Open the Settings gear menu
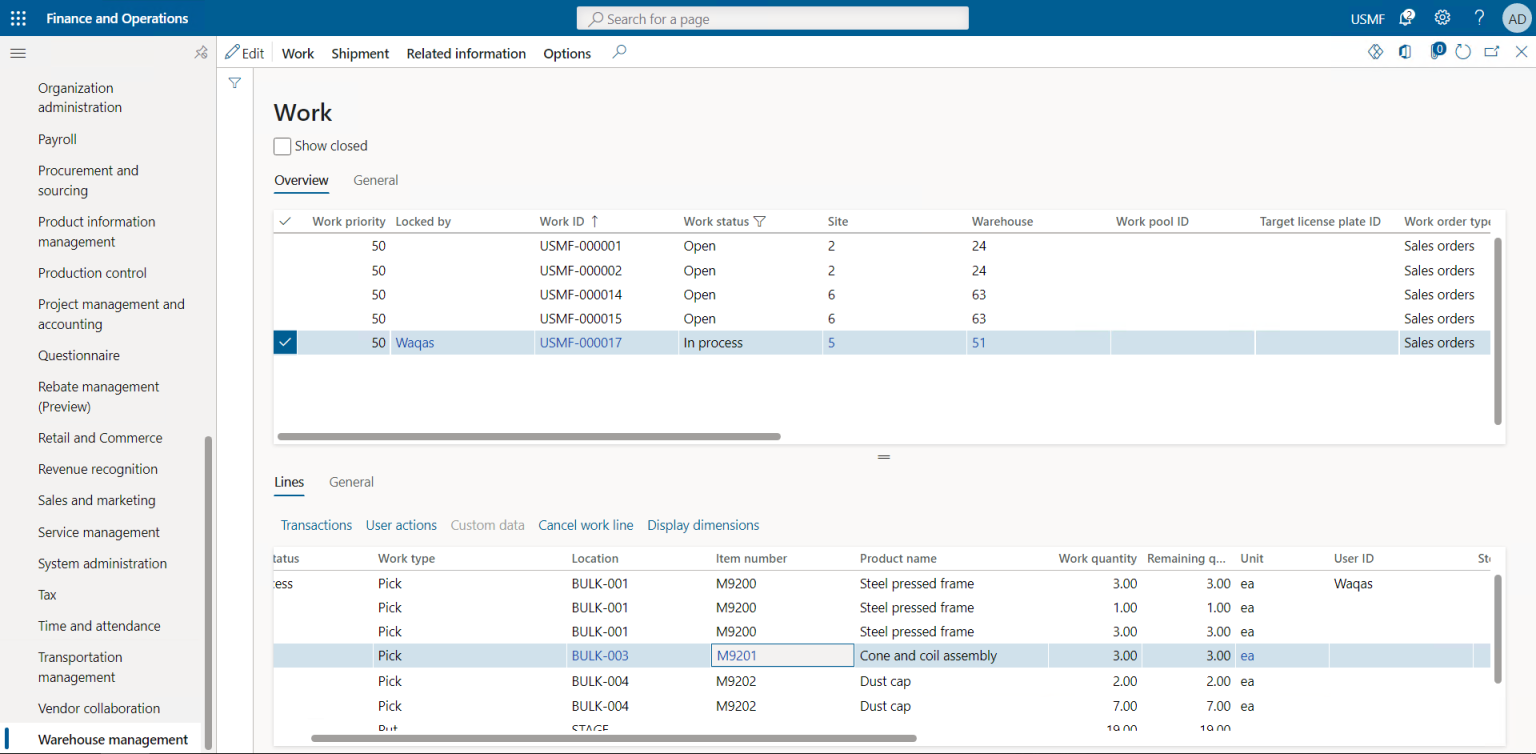The height and width of the screenshot is (754, 1536). [x=1441, y=17]
